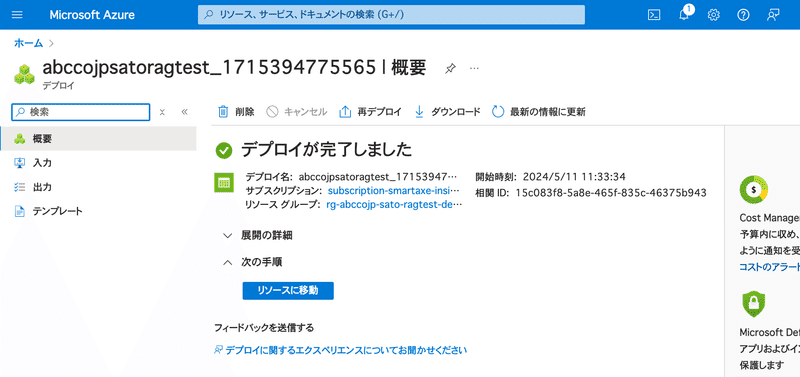Go to ホーム breadcrumb link
This screenshot has width=800, height=377.
29,43
